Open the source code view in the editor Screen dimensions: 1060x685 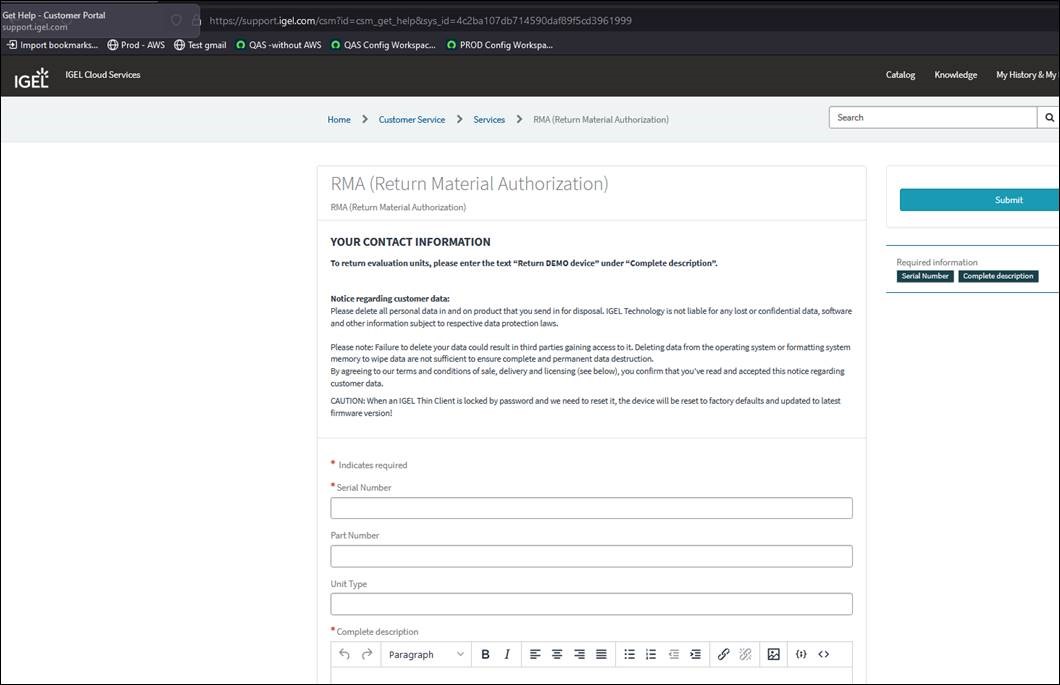(823, 654)
